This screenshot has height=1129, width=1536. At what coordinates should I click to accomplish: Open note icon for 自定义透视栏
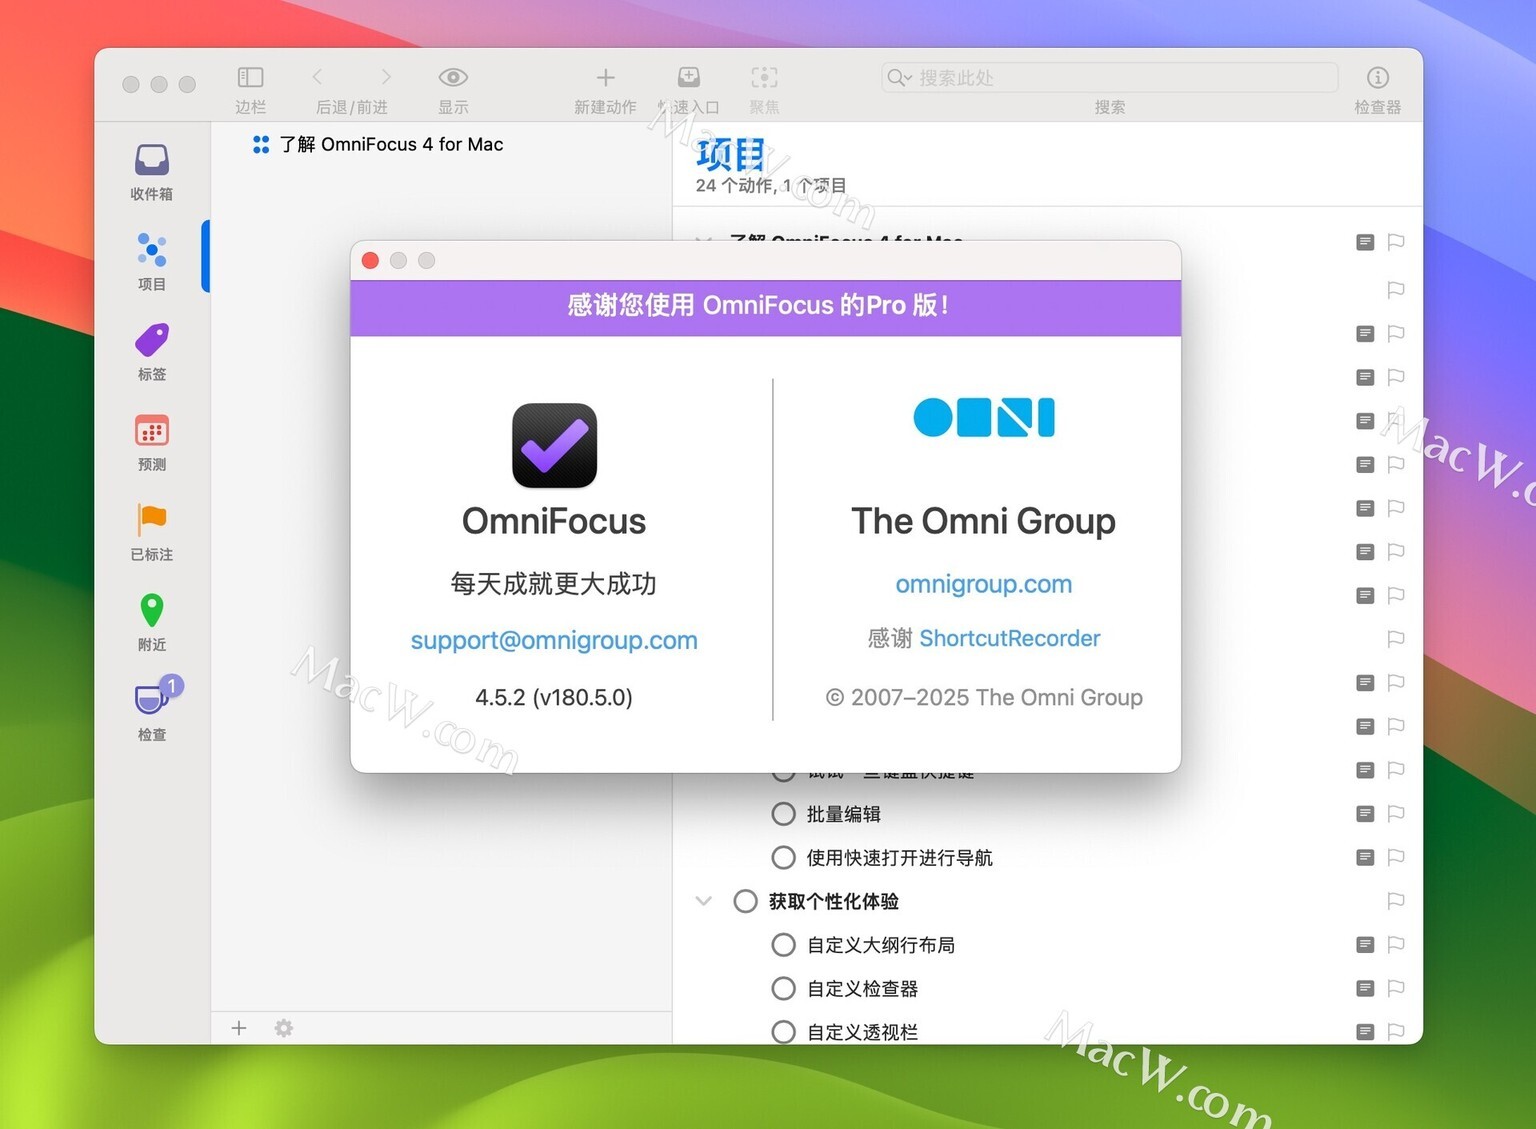[1365, 1031]
